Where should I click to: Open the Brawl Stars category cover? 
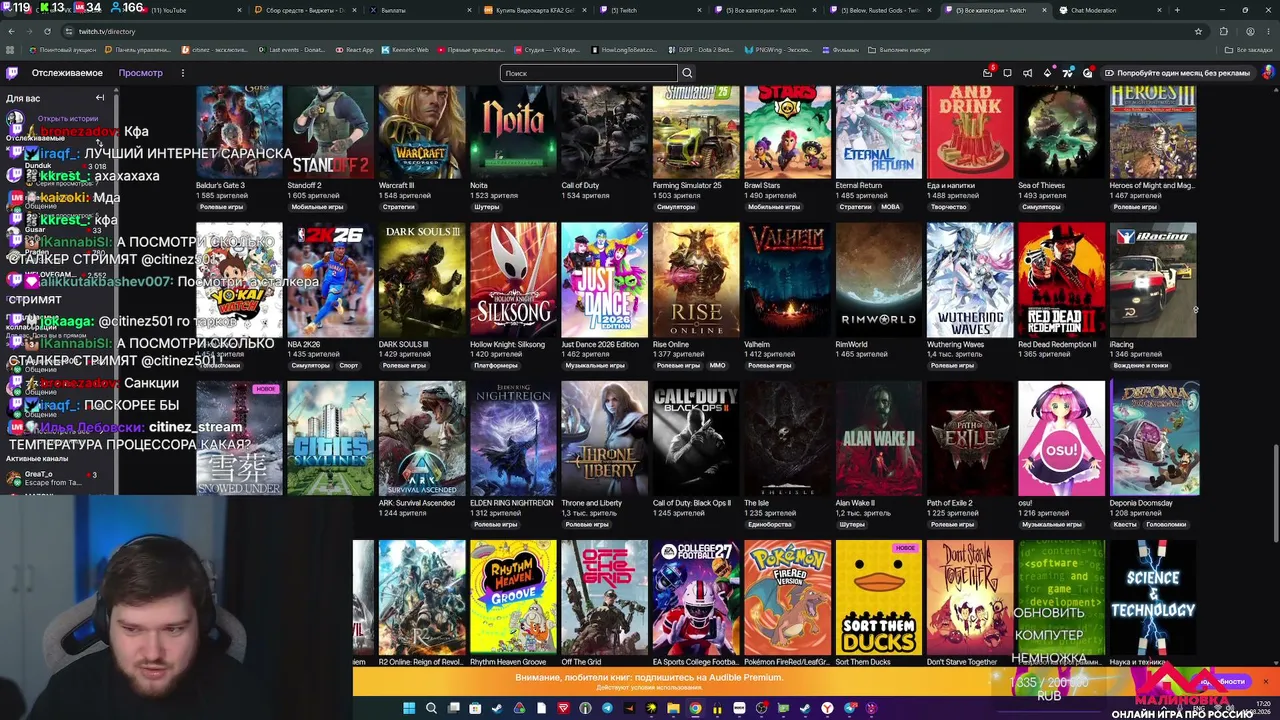point(787,132)
